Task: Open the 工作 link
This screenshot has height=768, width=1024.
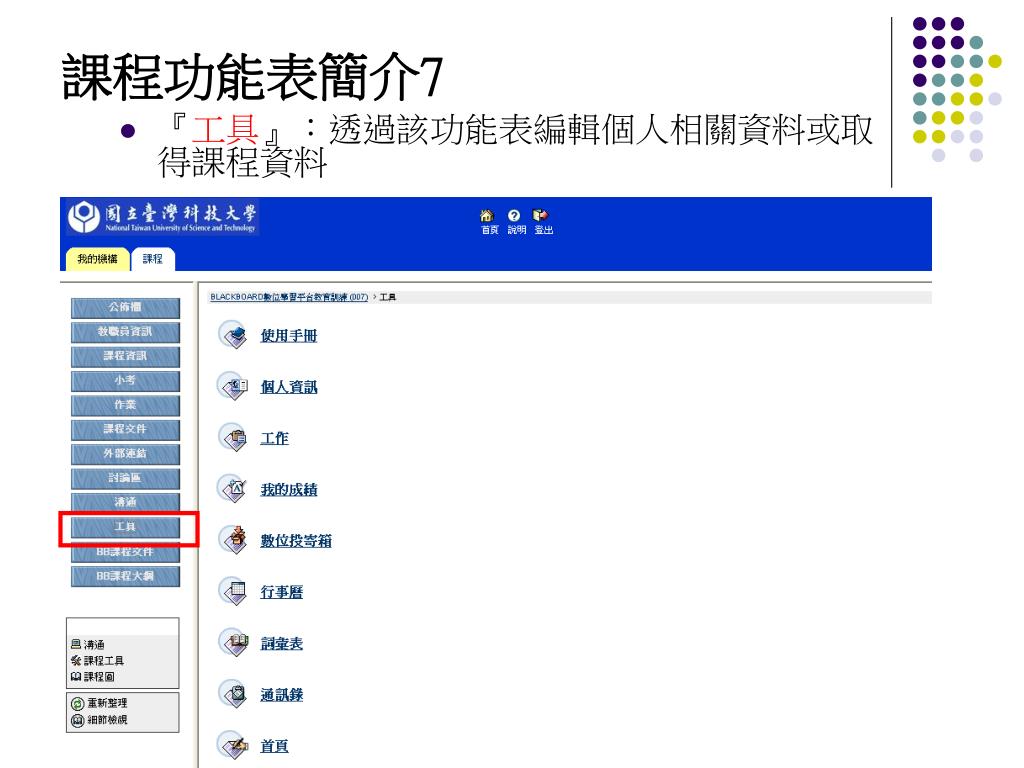Action: [x=274, y=438]
